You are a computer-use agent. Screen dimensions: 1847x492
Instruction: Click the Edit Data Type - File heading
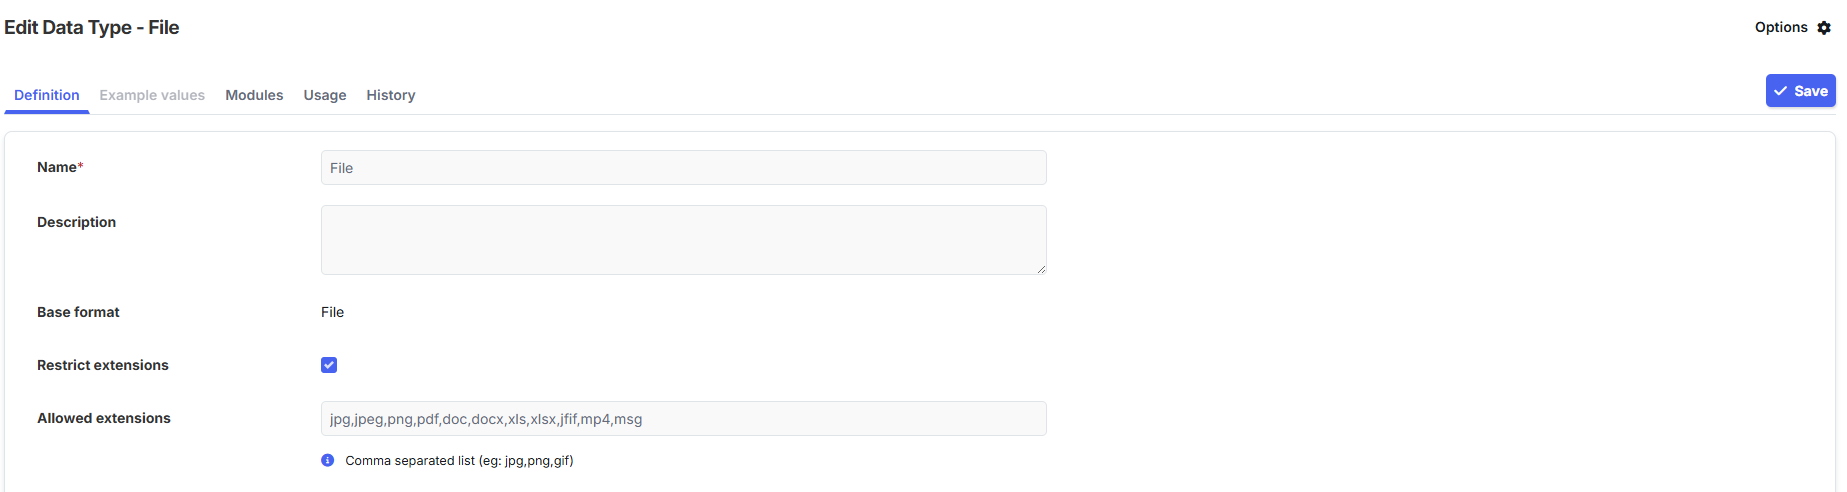pos(92,27)
